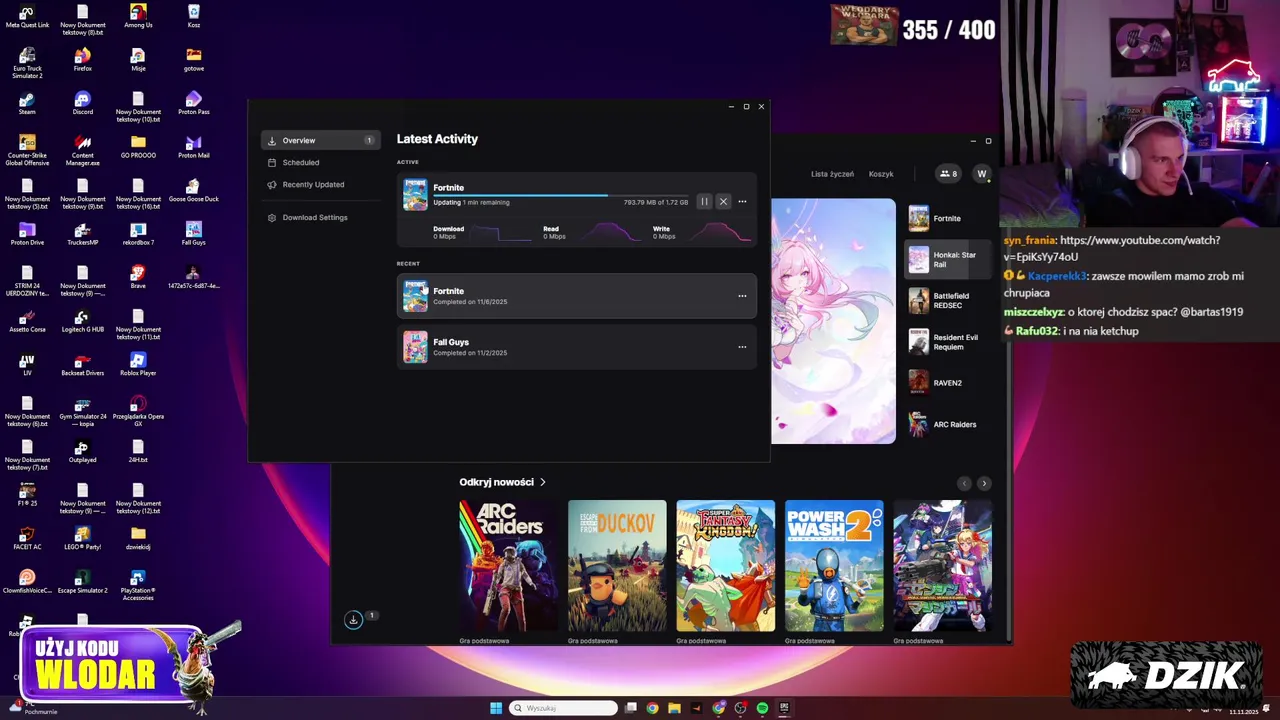Open Euro Truck Simulator 2 shortcut
This screenshot has height=720, width=1280.
point(27,62)
